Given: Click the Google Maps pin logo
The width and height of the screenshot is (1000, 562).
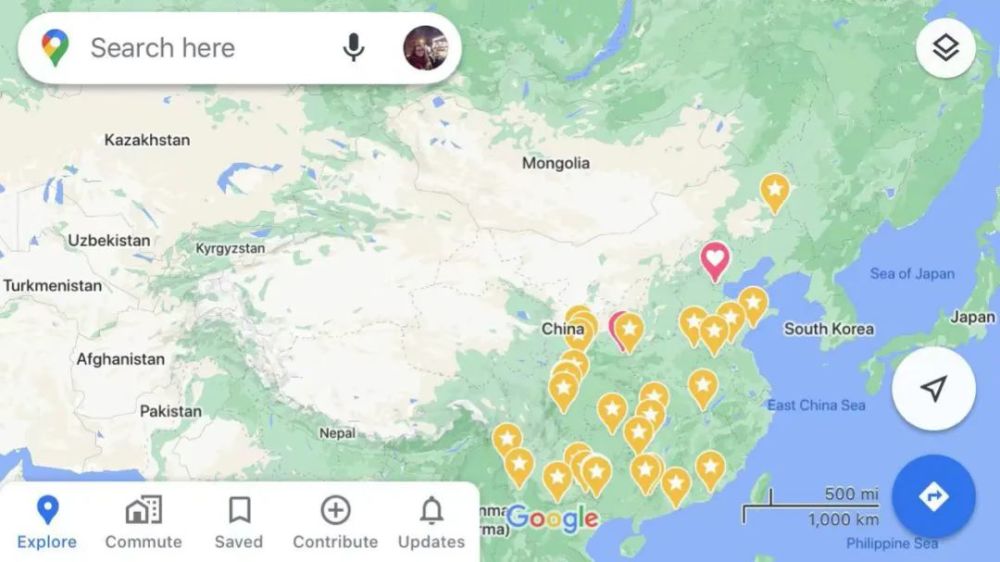Looking at the screenshot, I should pyautogui.click(x=55, y=48).
